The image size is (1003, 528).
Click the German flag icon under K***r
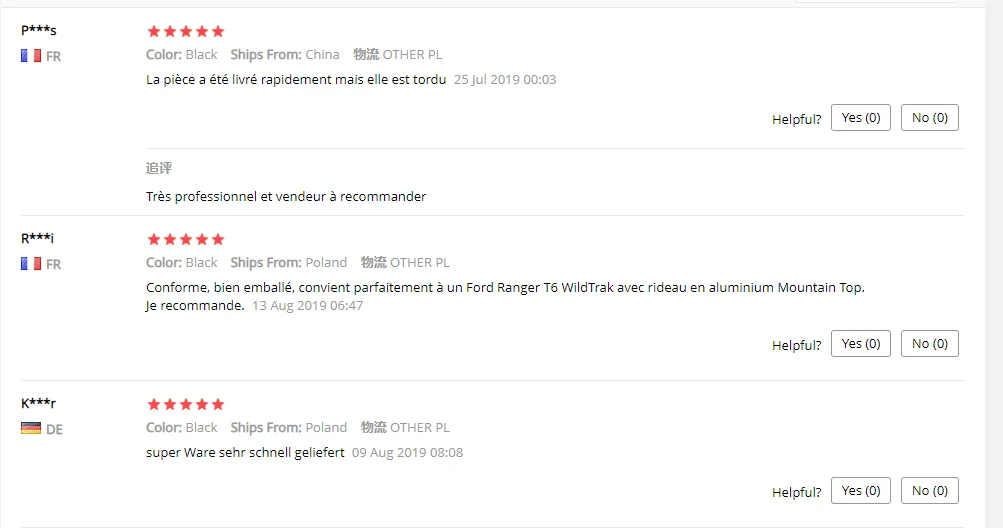coord(31,428)
